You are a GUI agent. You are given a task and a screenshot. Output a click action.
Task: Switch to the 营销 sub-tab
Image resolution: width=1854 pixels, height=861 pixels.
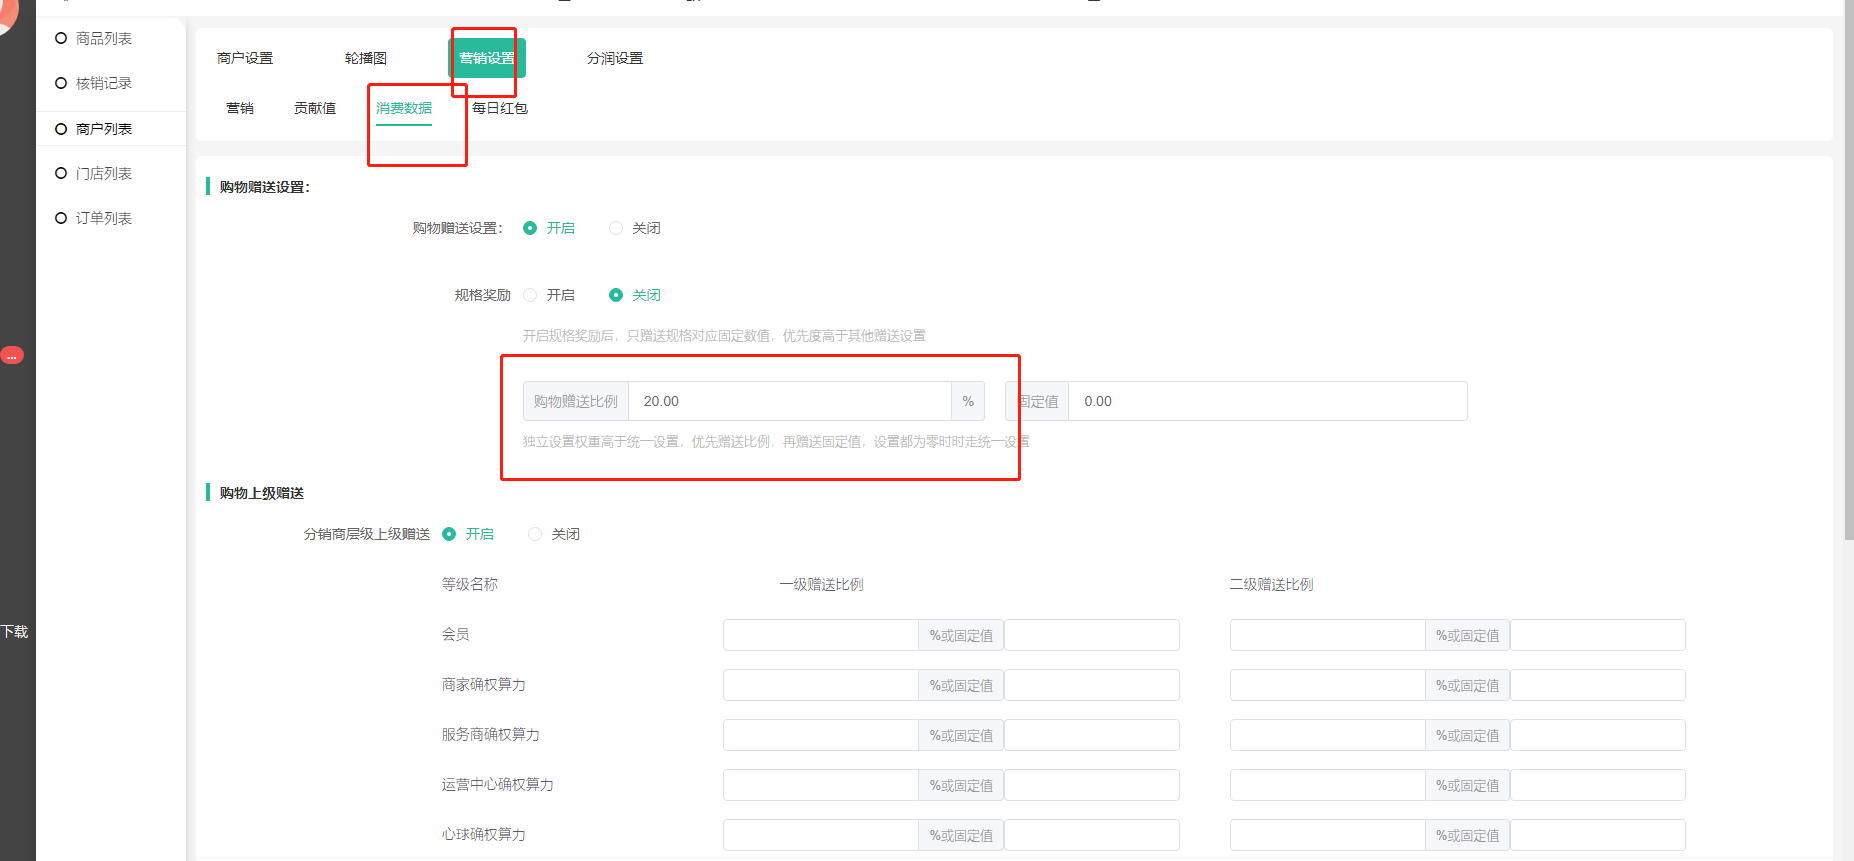pyautogui.click(x=240, y=108)
